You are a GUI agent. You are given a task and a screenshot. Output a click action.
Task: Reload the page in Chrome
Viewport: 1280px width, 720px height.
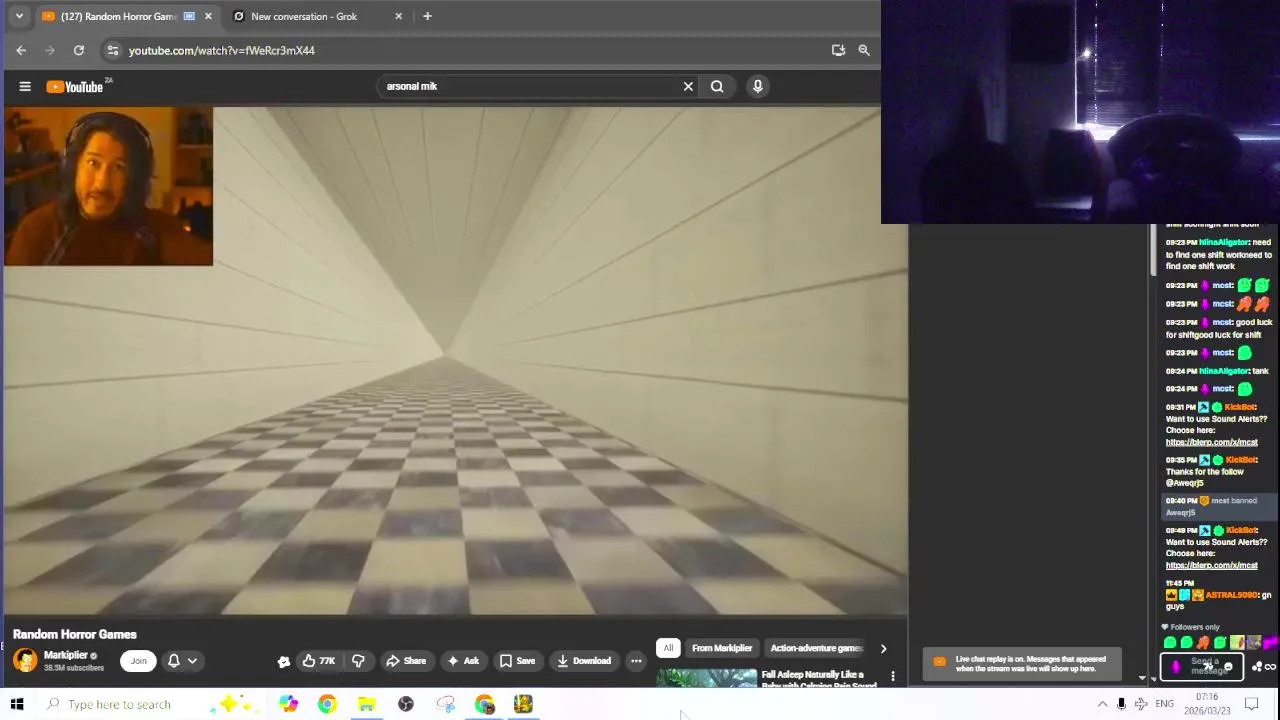(x=78, y=50)
